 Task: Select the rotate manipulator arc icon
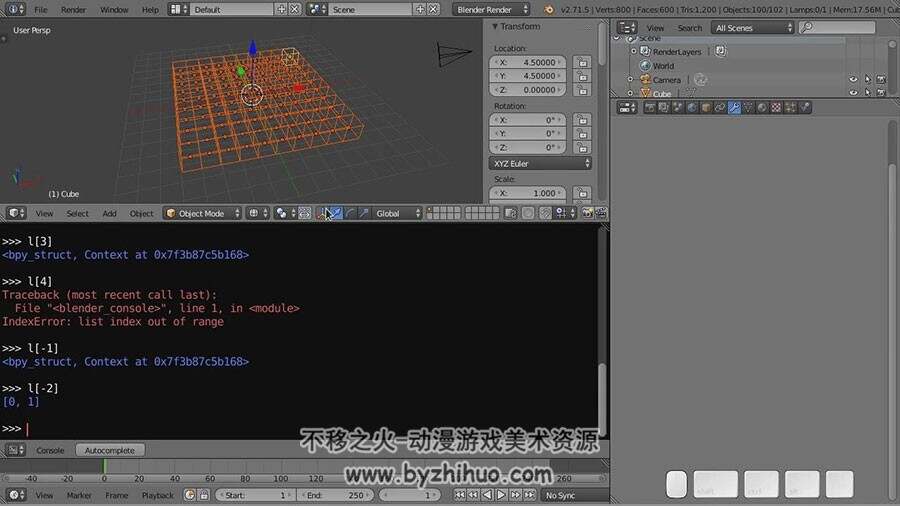click(350, 213)
